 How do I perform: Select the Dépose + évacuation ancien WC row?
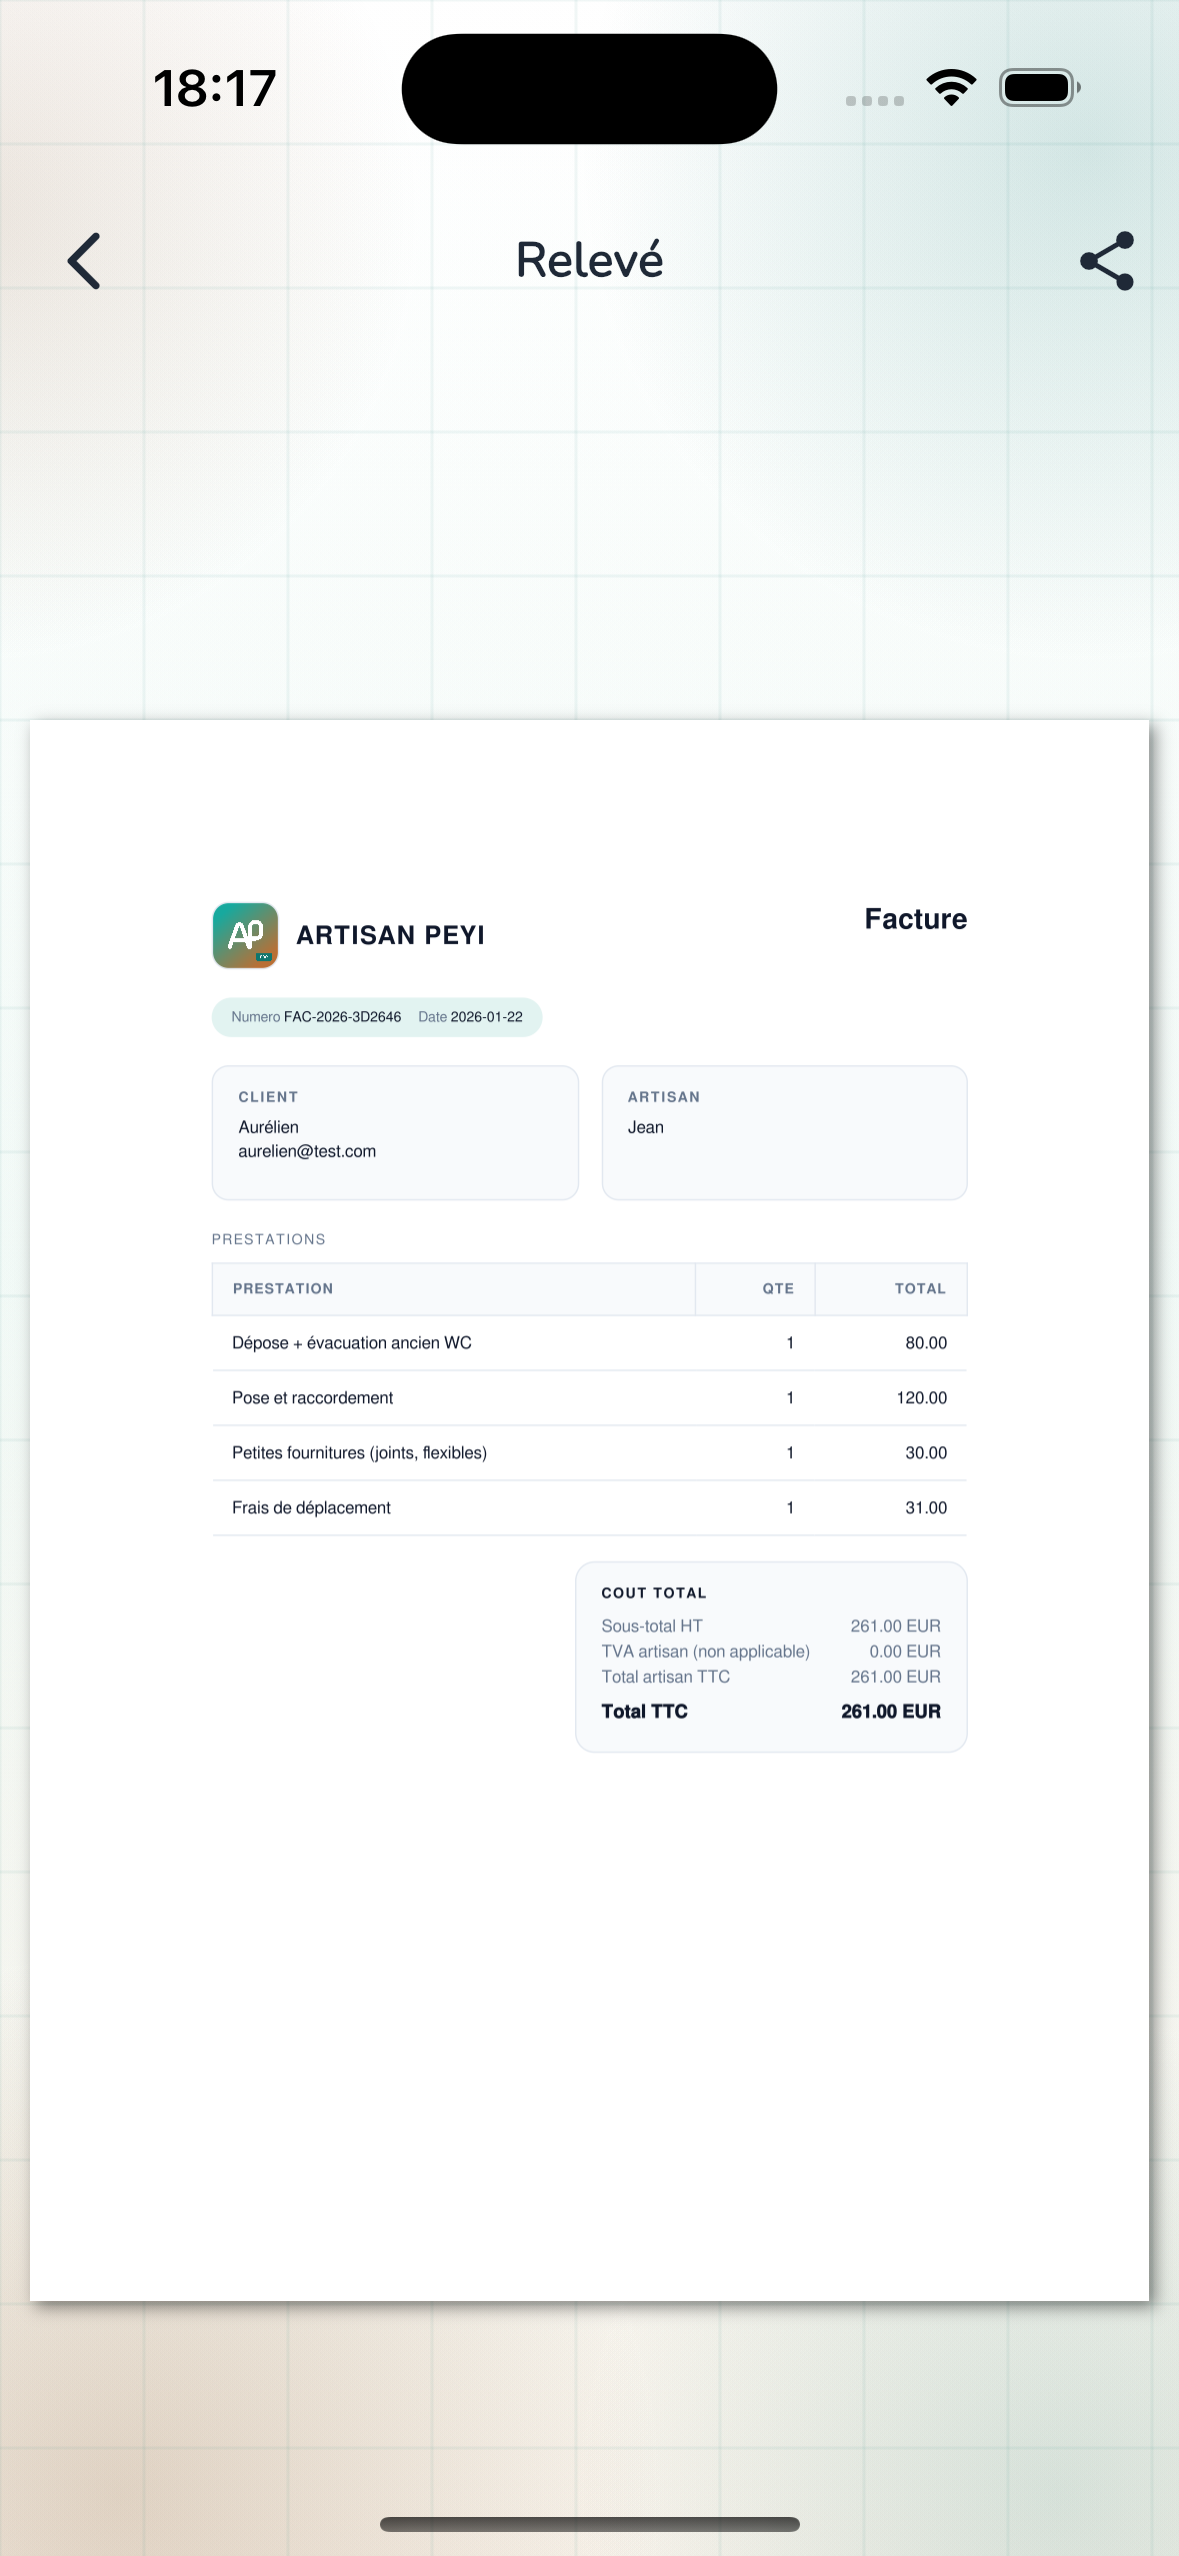pos(589,1343)
